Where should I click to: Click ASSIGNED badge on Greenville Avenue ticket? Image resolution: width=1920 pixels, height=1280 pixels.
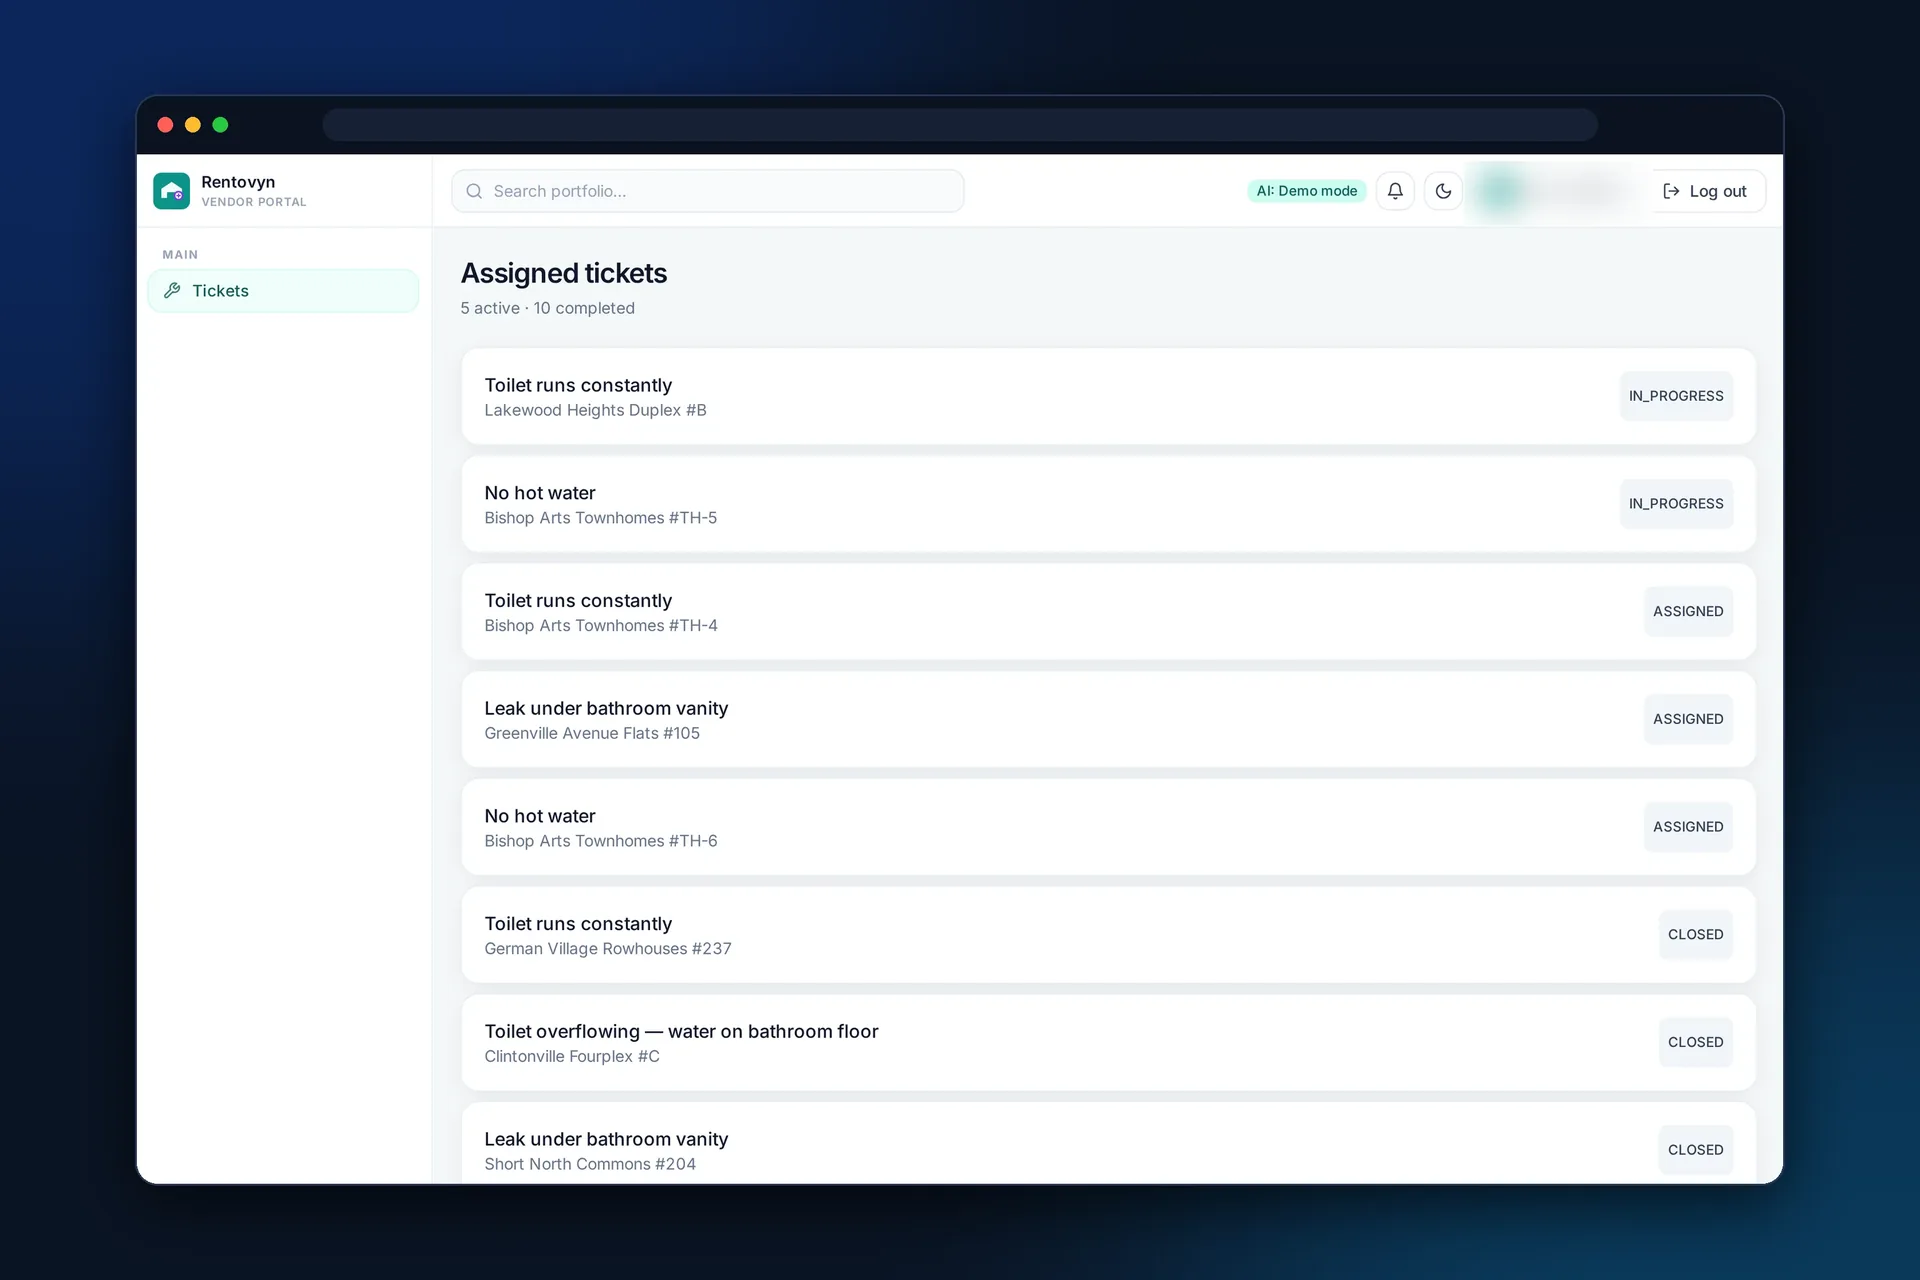[1688, 719]
